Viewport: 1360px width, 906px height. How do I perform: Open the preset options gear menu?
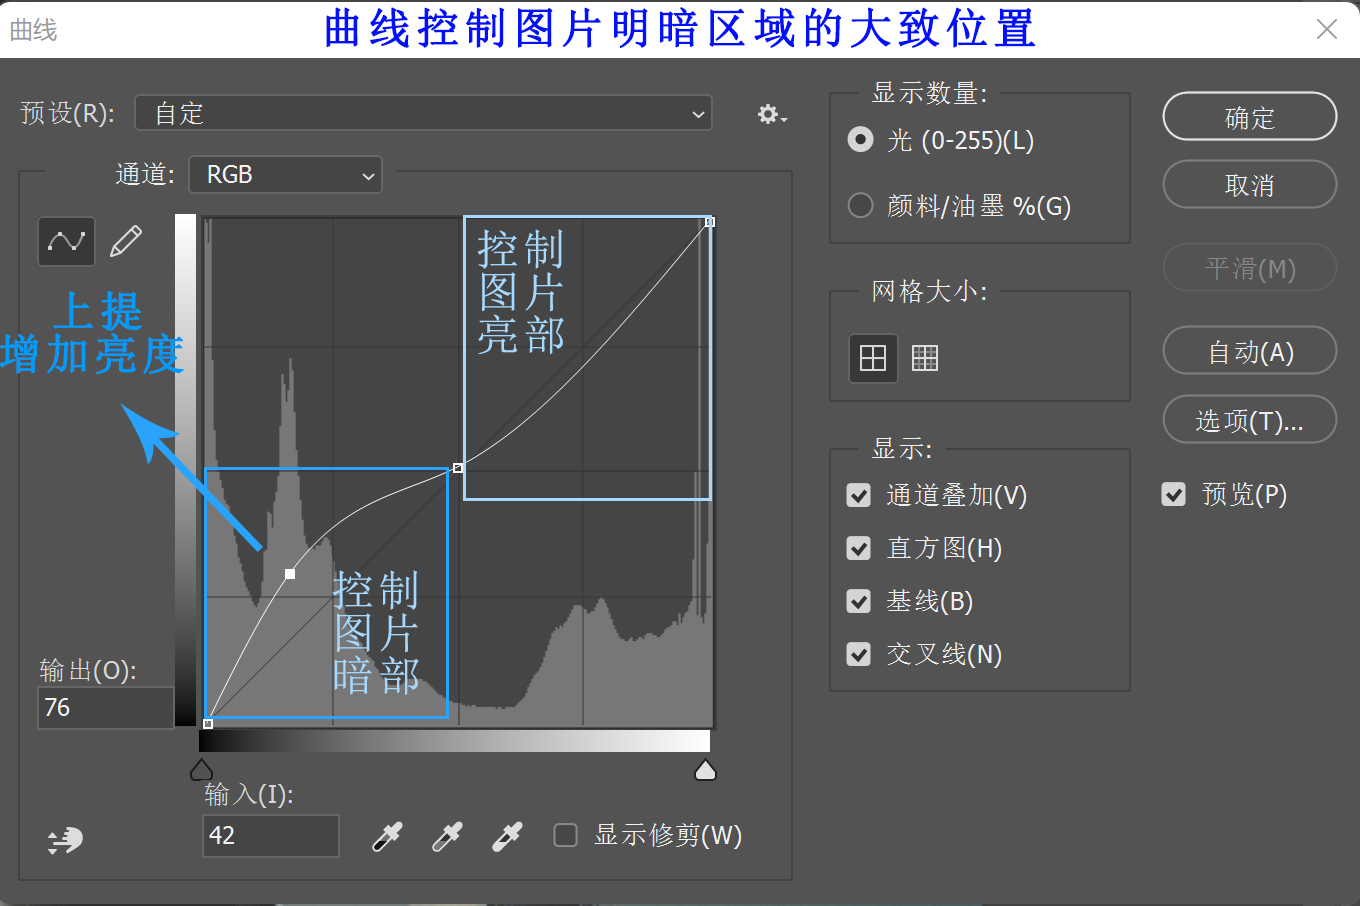click(x=771, y=114)
